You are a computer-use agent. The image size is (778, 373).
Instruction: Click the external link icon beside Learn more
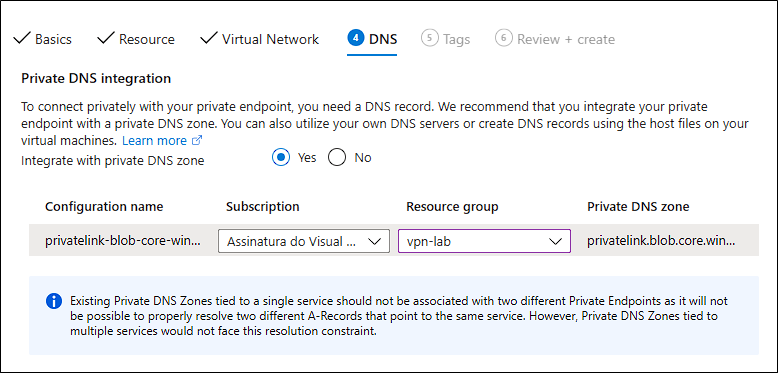click(x=197, y=141)
